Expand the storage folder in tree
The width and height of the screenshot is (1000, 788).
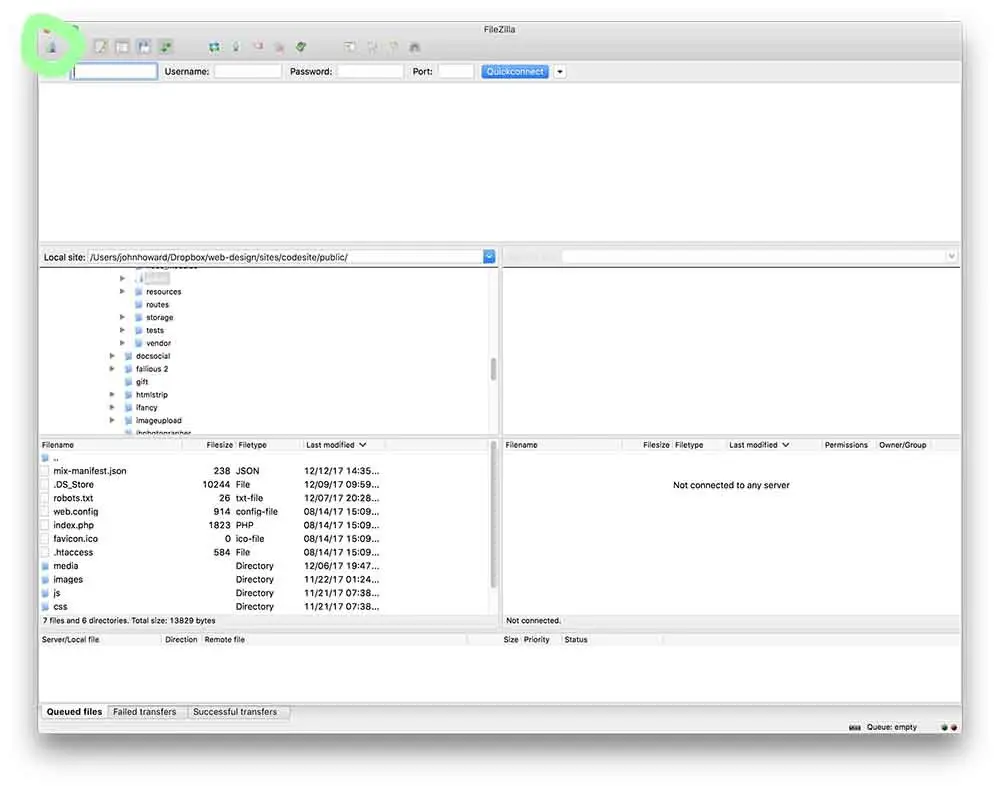point(122,317)
